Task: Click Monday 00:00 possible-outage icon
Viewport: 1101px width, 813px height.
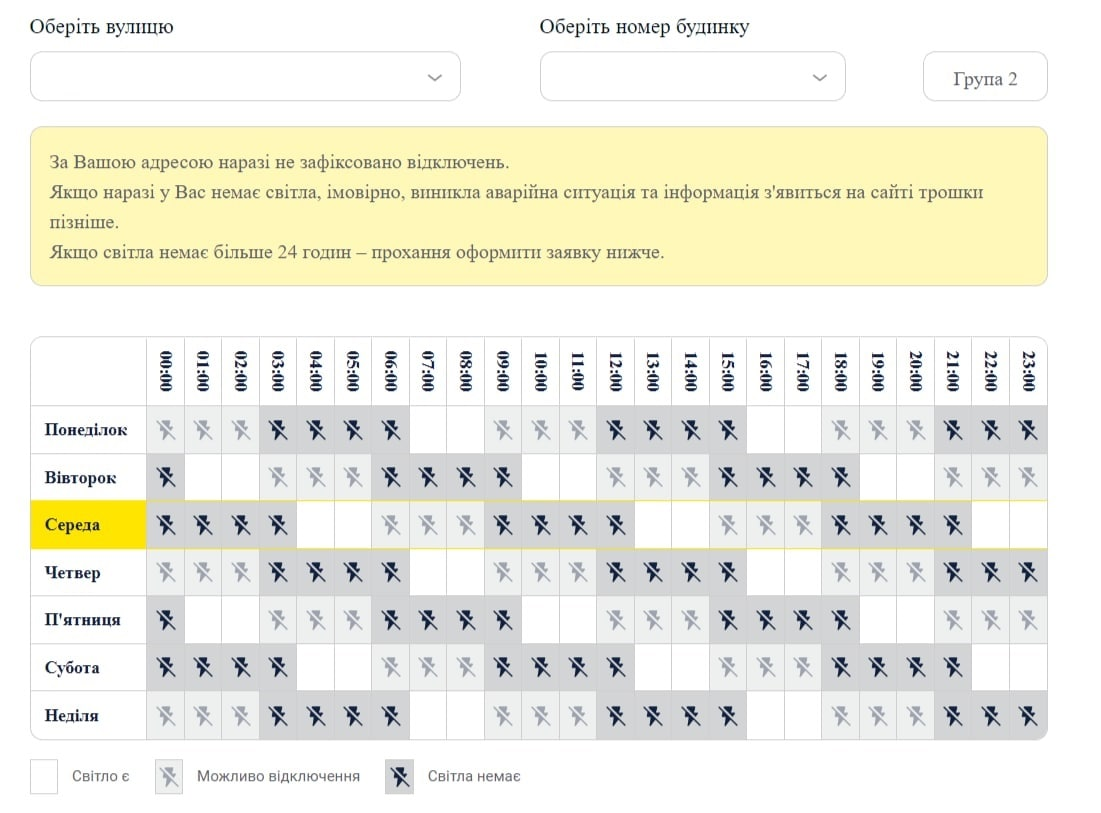Action: [165, 430]
